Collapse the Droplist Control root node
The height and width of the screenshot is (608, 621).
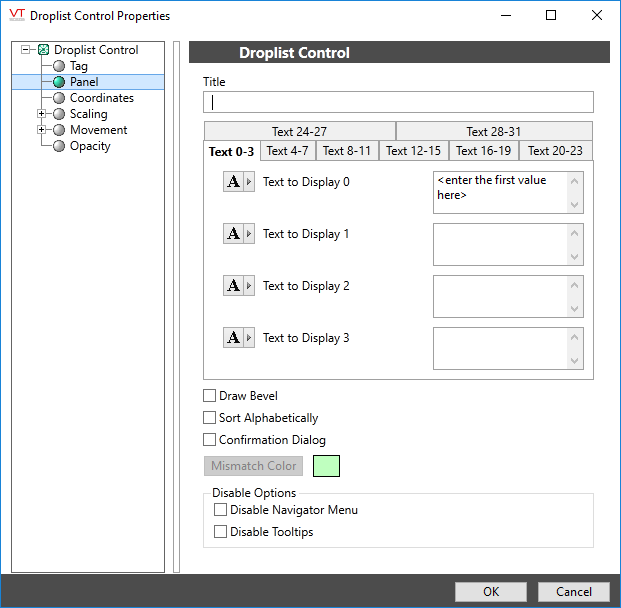[x=26, y=50]
